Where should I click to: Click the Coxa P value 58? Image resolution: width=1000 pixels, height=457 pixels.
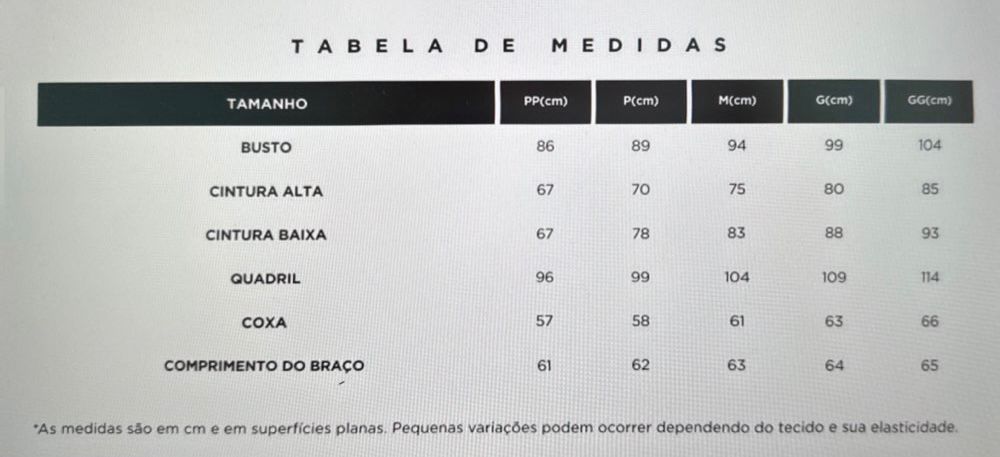[641, 322]
